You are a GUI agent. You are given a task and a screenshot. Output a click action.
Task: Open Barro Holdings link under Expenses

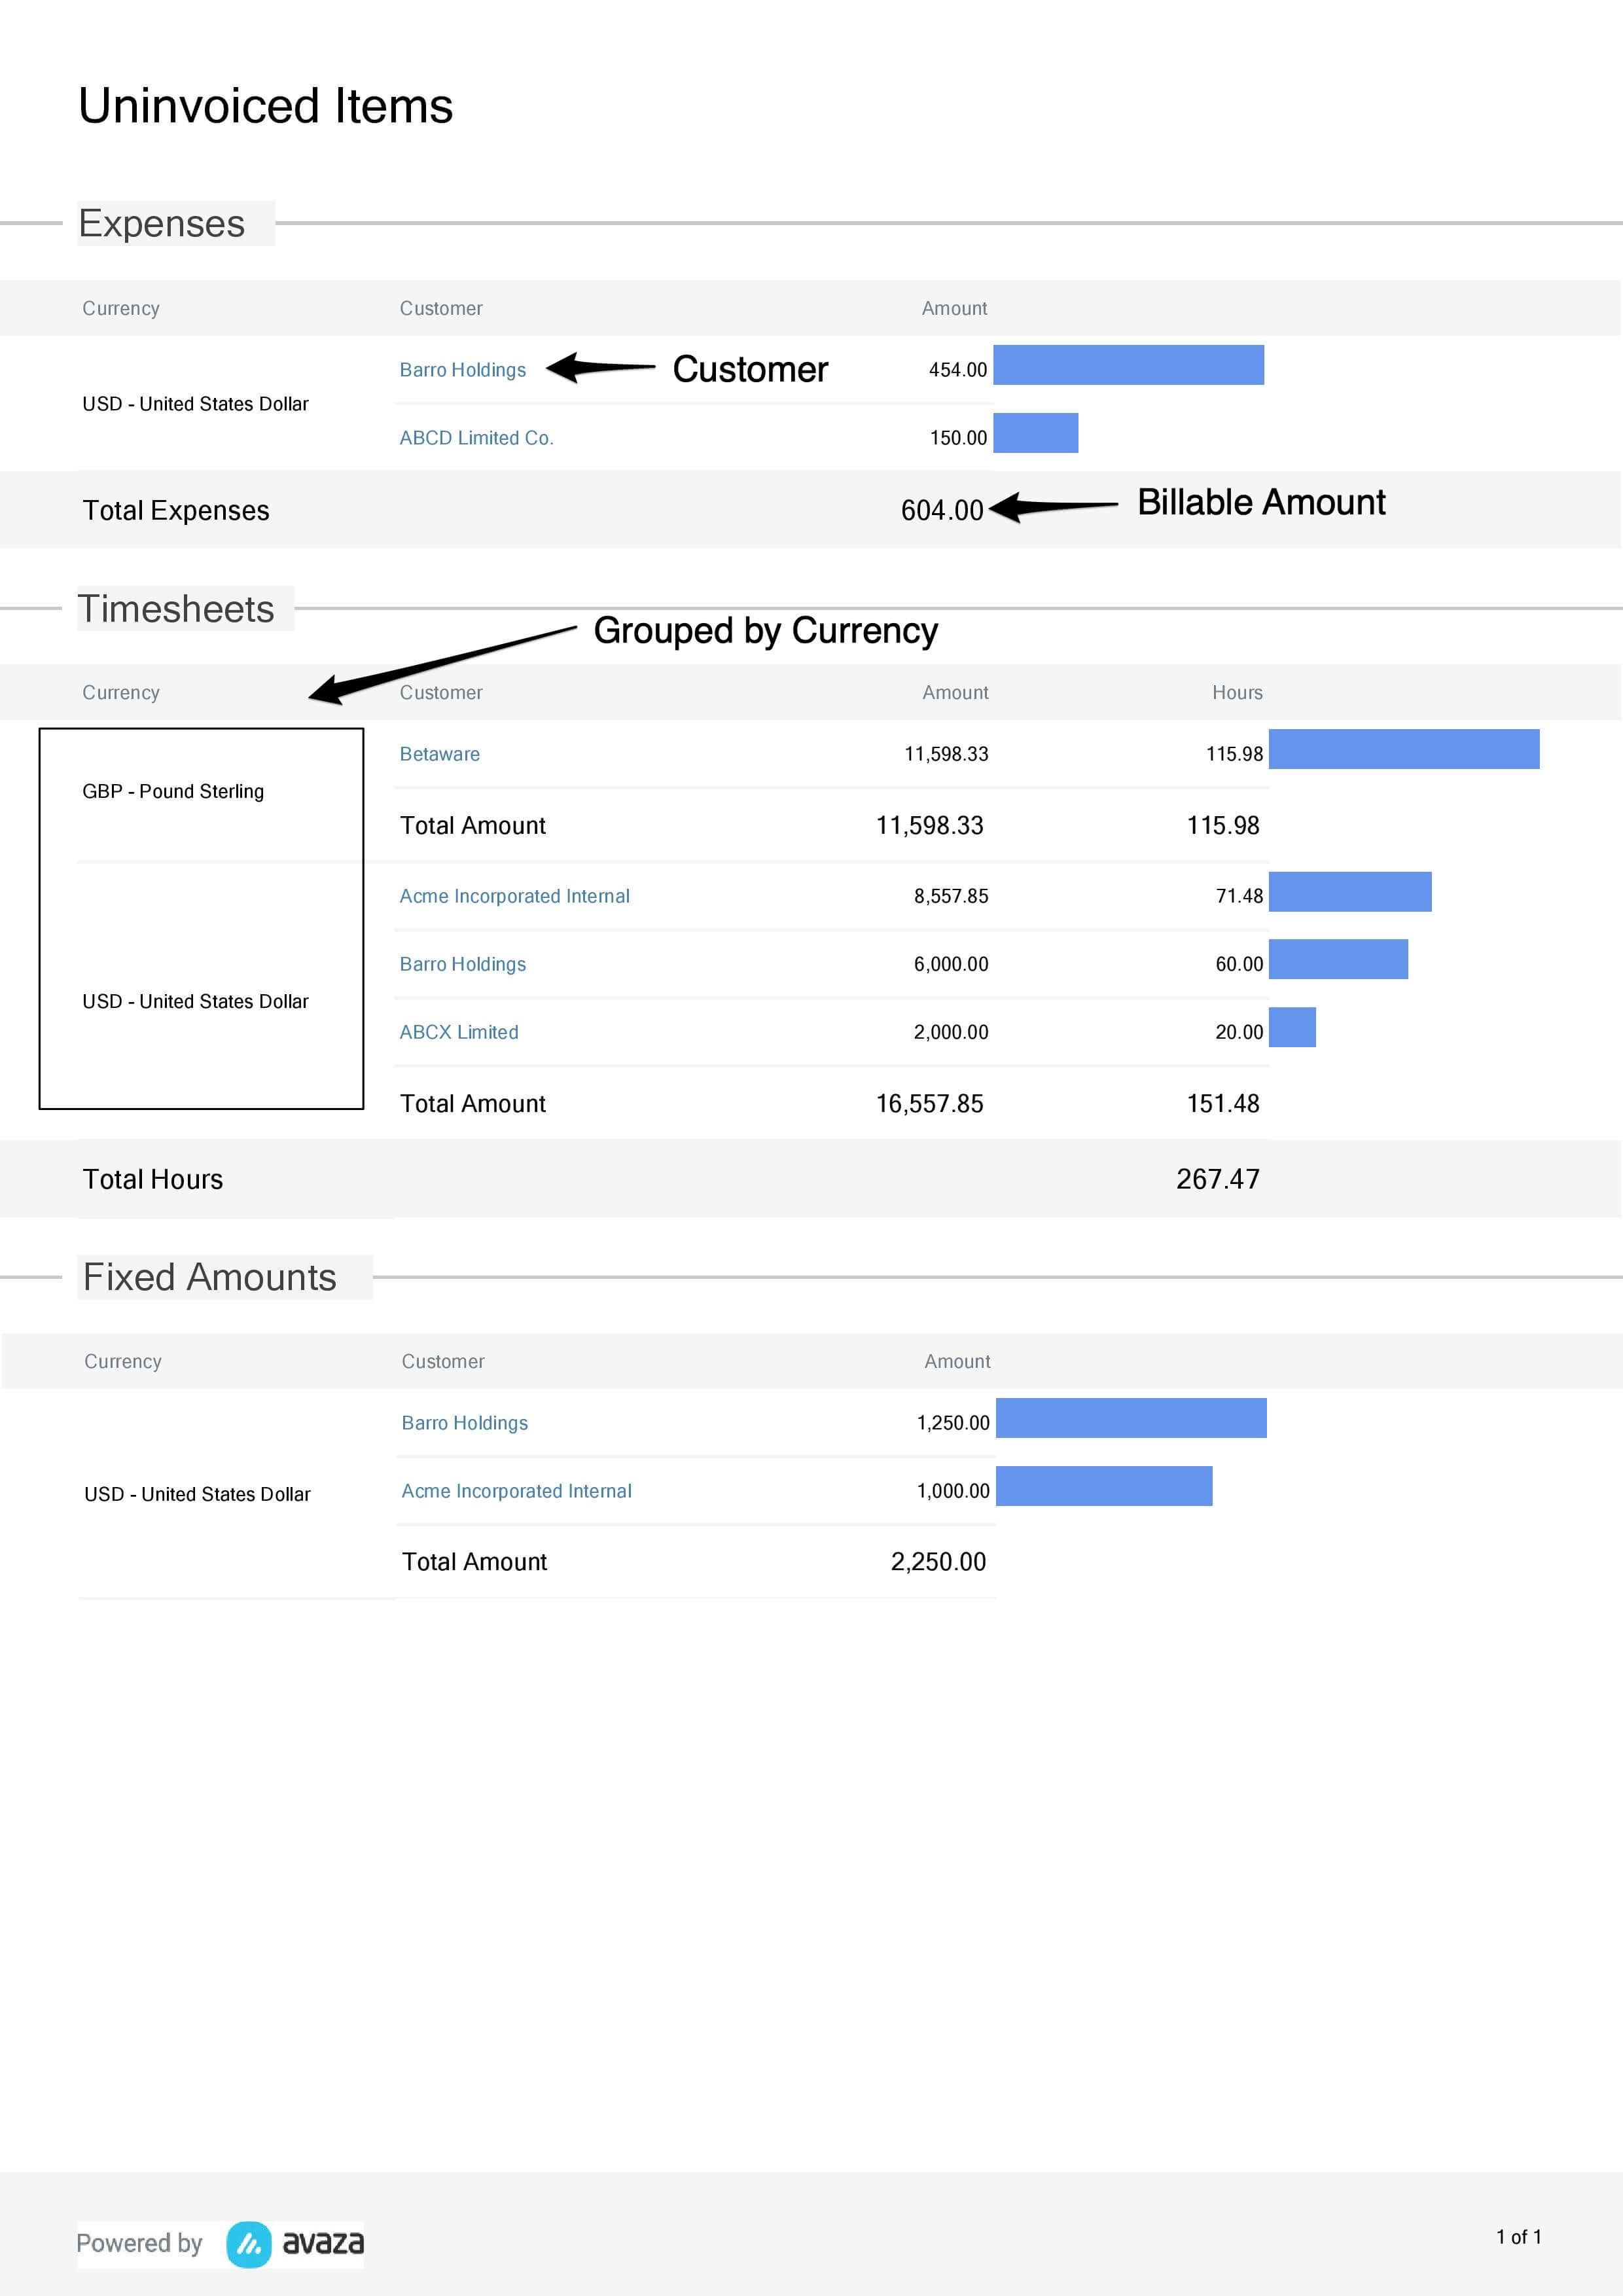[x=462, y=370]
